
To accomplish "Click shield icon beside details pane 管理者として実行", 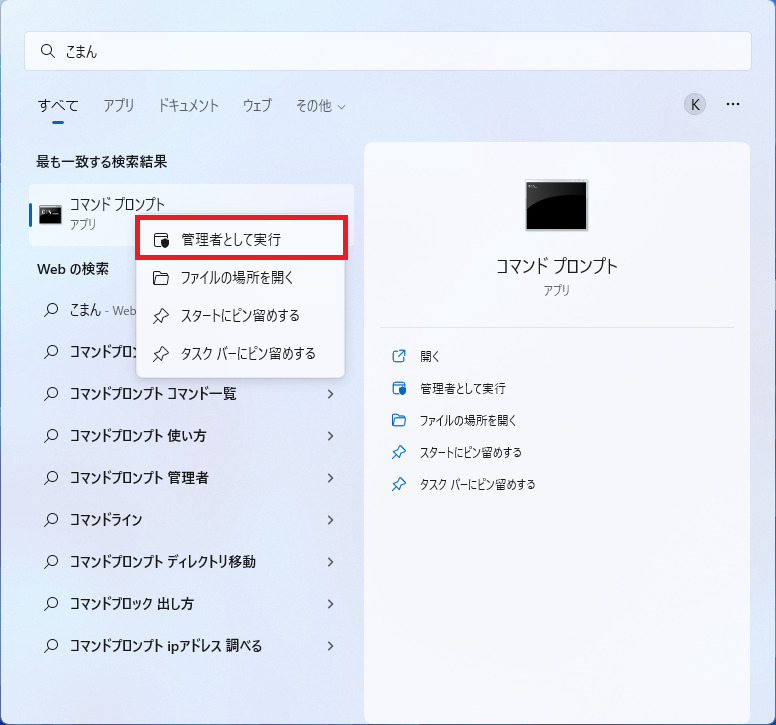I will [x=399, y=388].
